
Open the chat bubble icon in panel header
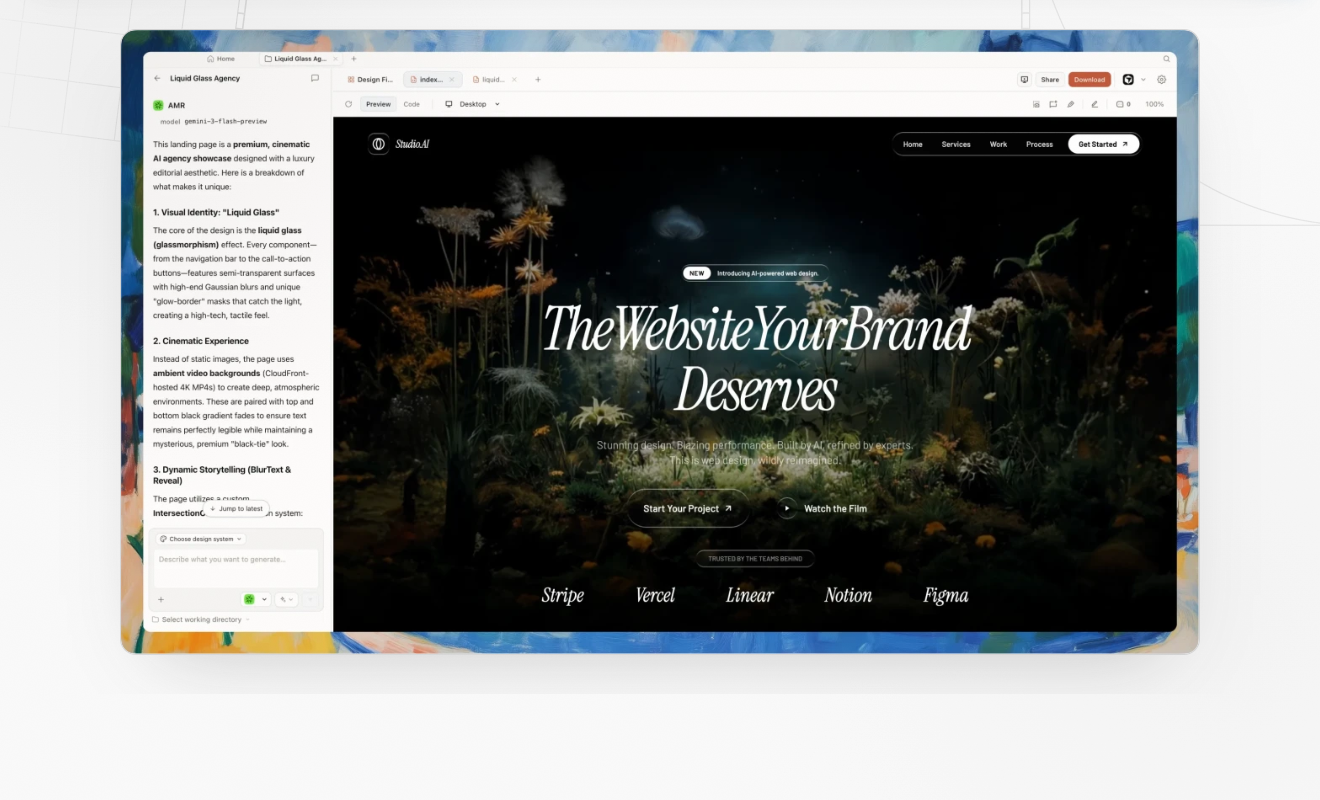click(315, 78)
